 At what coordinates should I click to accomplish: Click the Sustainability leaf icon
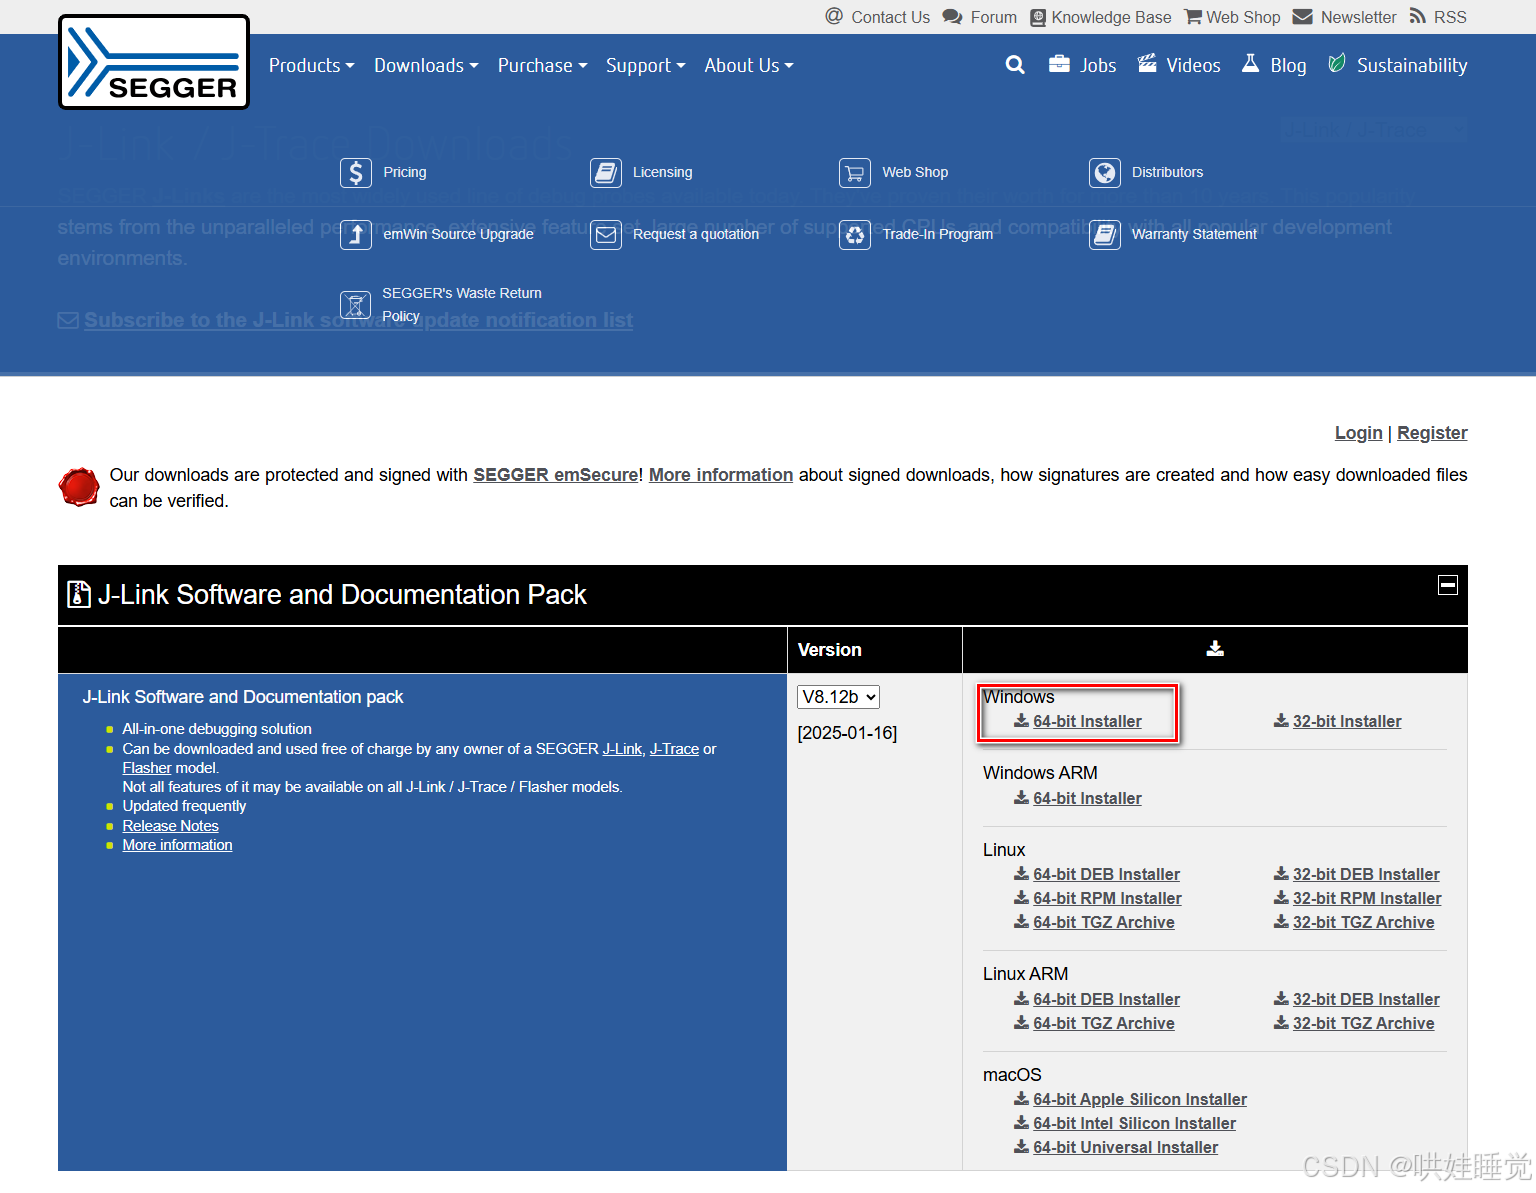[x=1337, y=64]
